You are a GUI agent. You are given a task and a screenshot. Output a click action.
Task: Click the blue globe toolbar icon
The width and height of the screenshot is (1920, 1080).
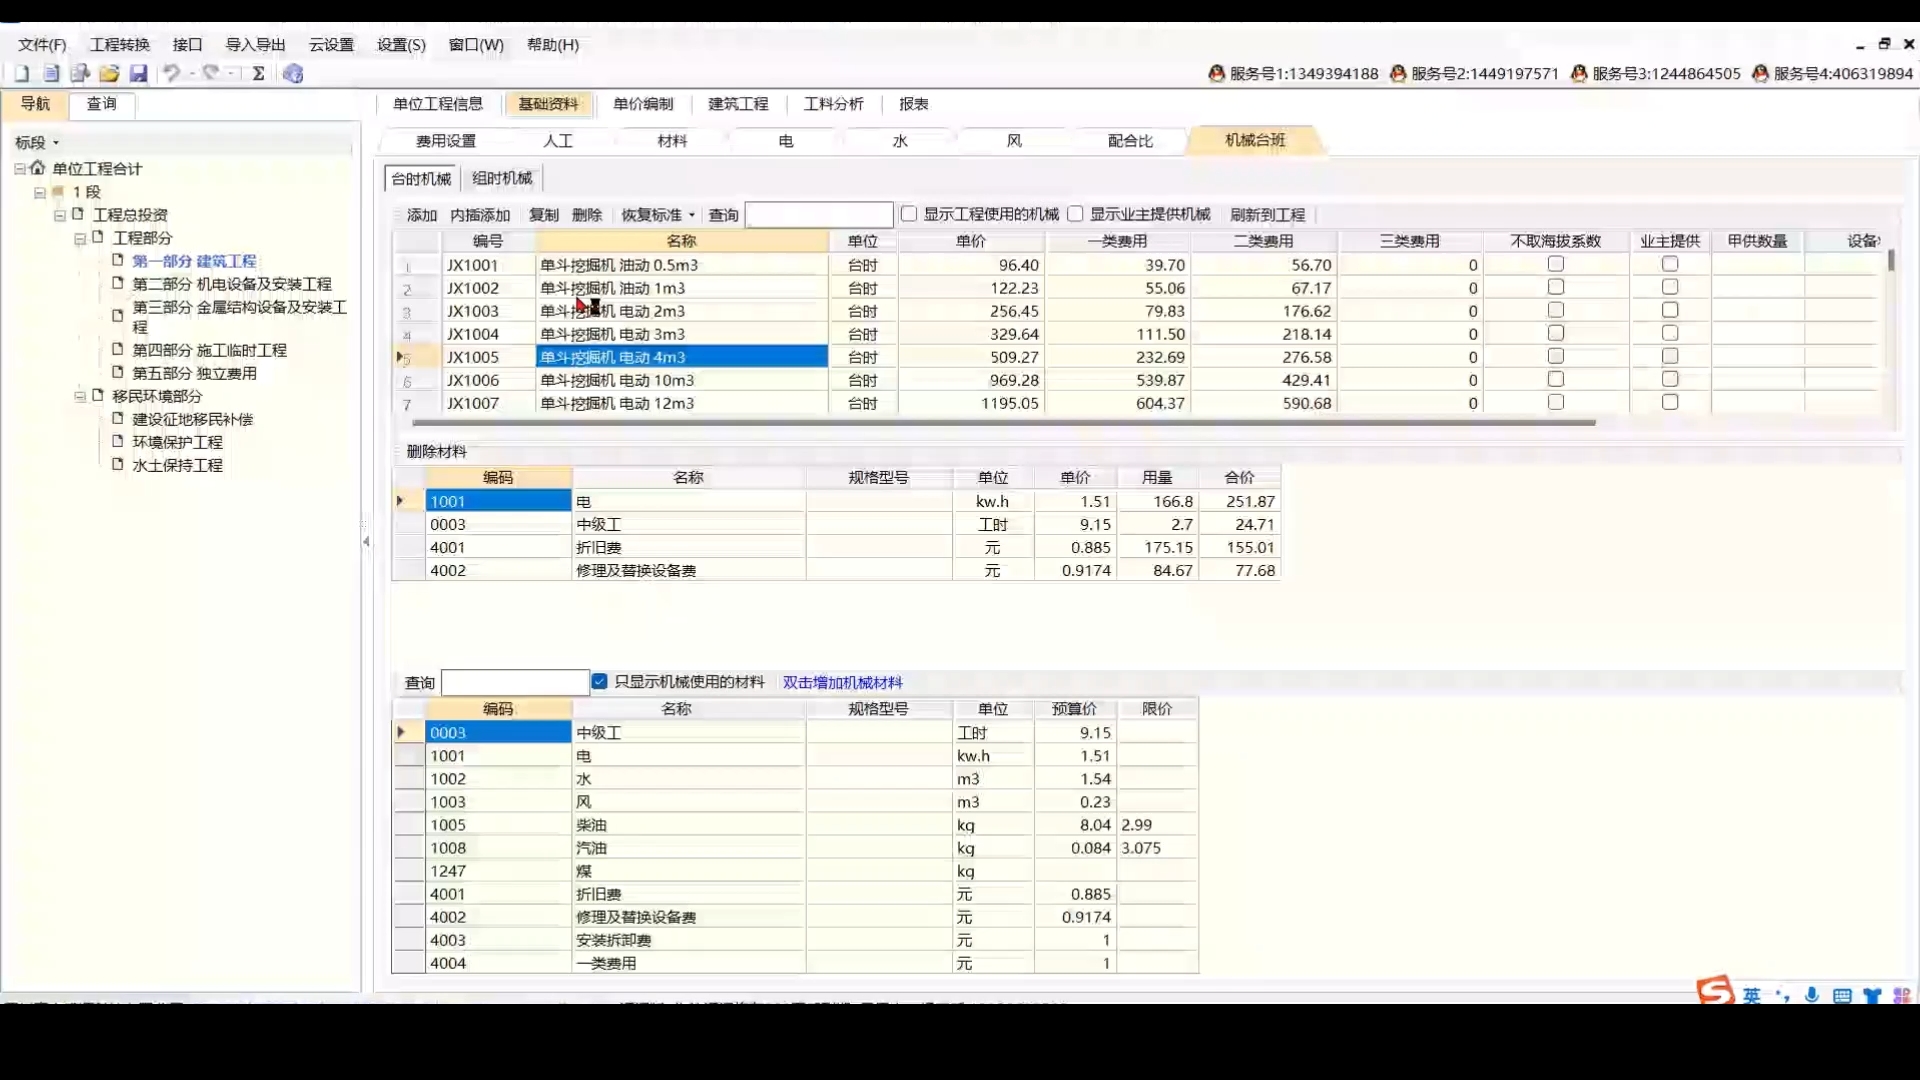(x=293, y=73)
